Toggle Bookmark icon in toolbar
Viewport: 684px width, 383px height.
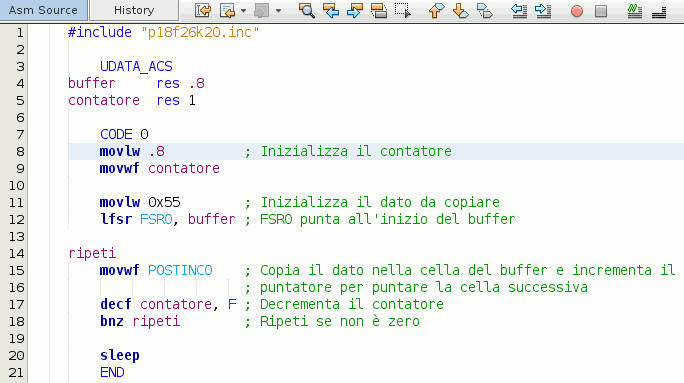tap(485, 10)
